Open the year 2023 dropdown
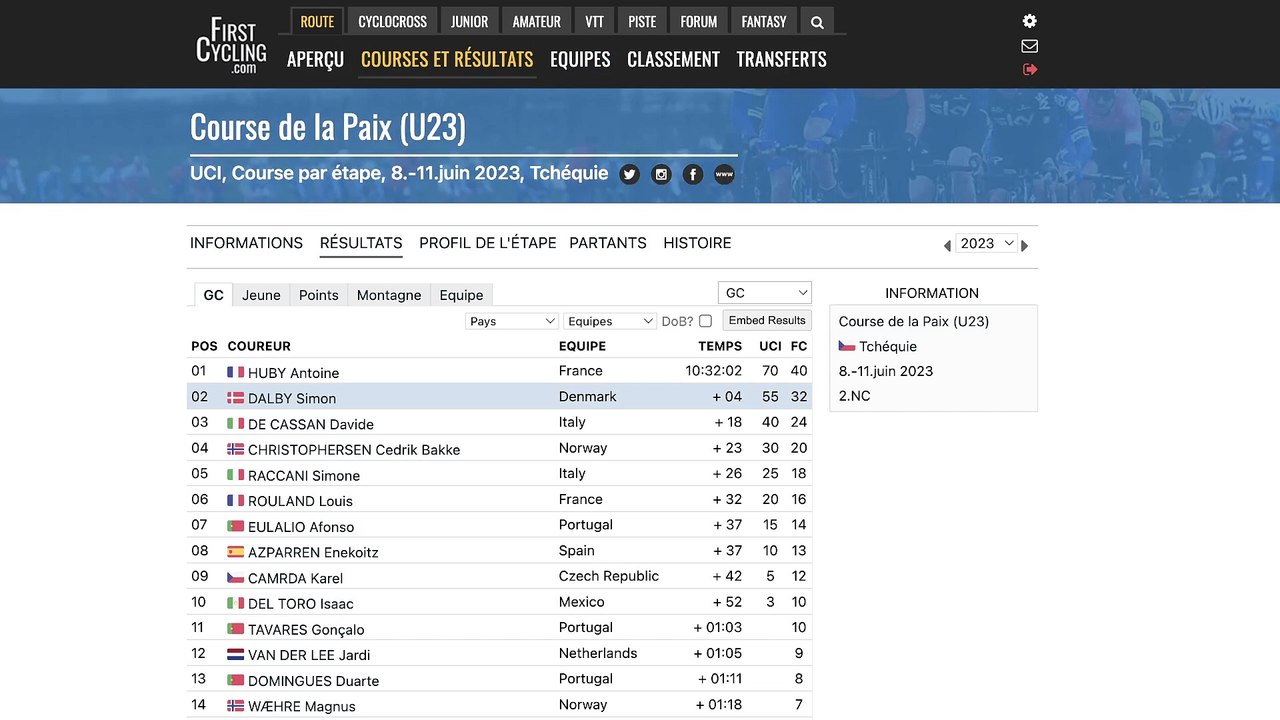 pos(986,243)
